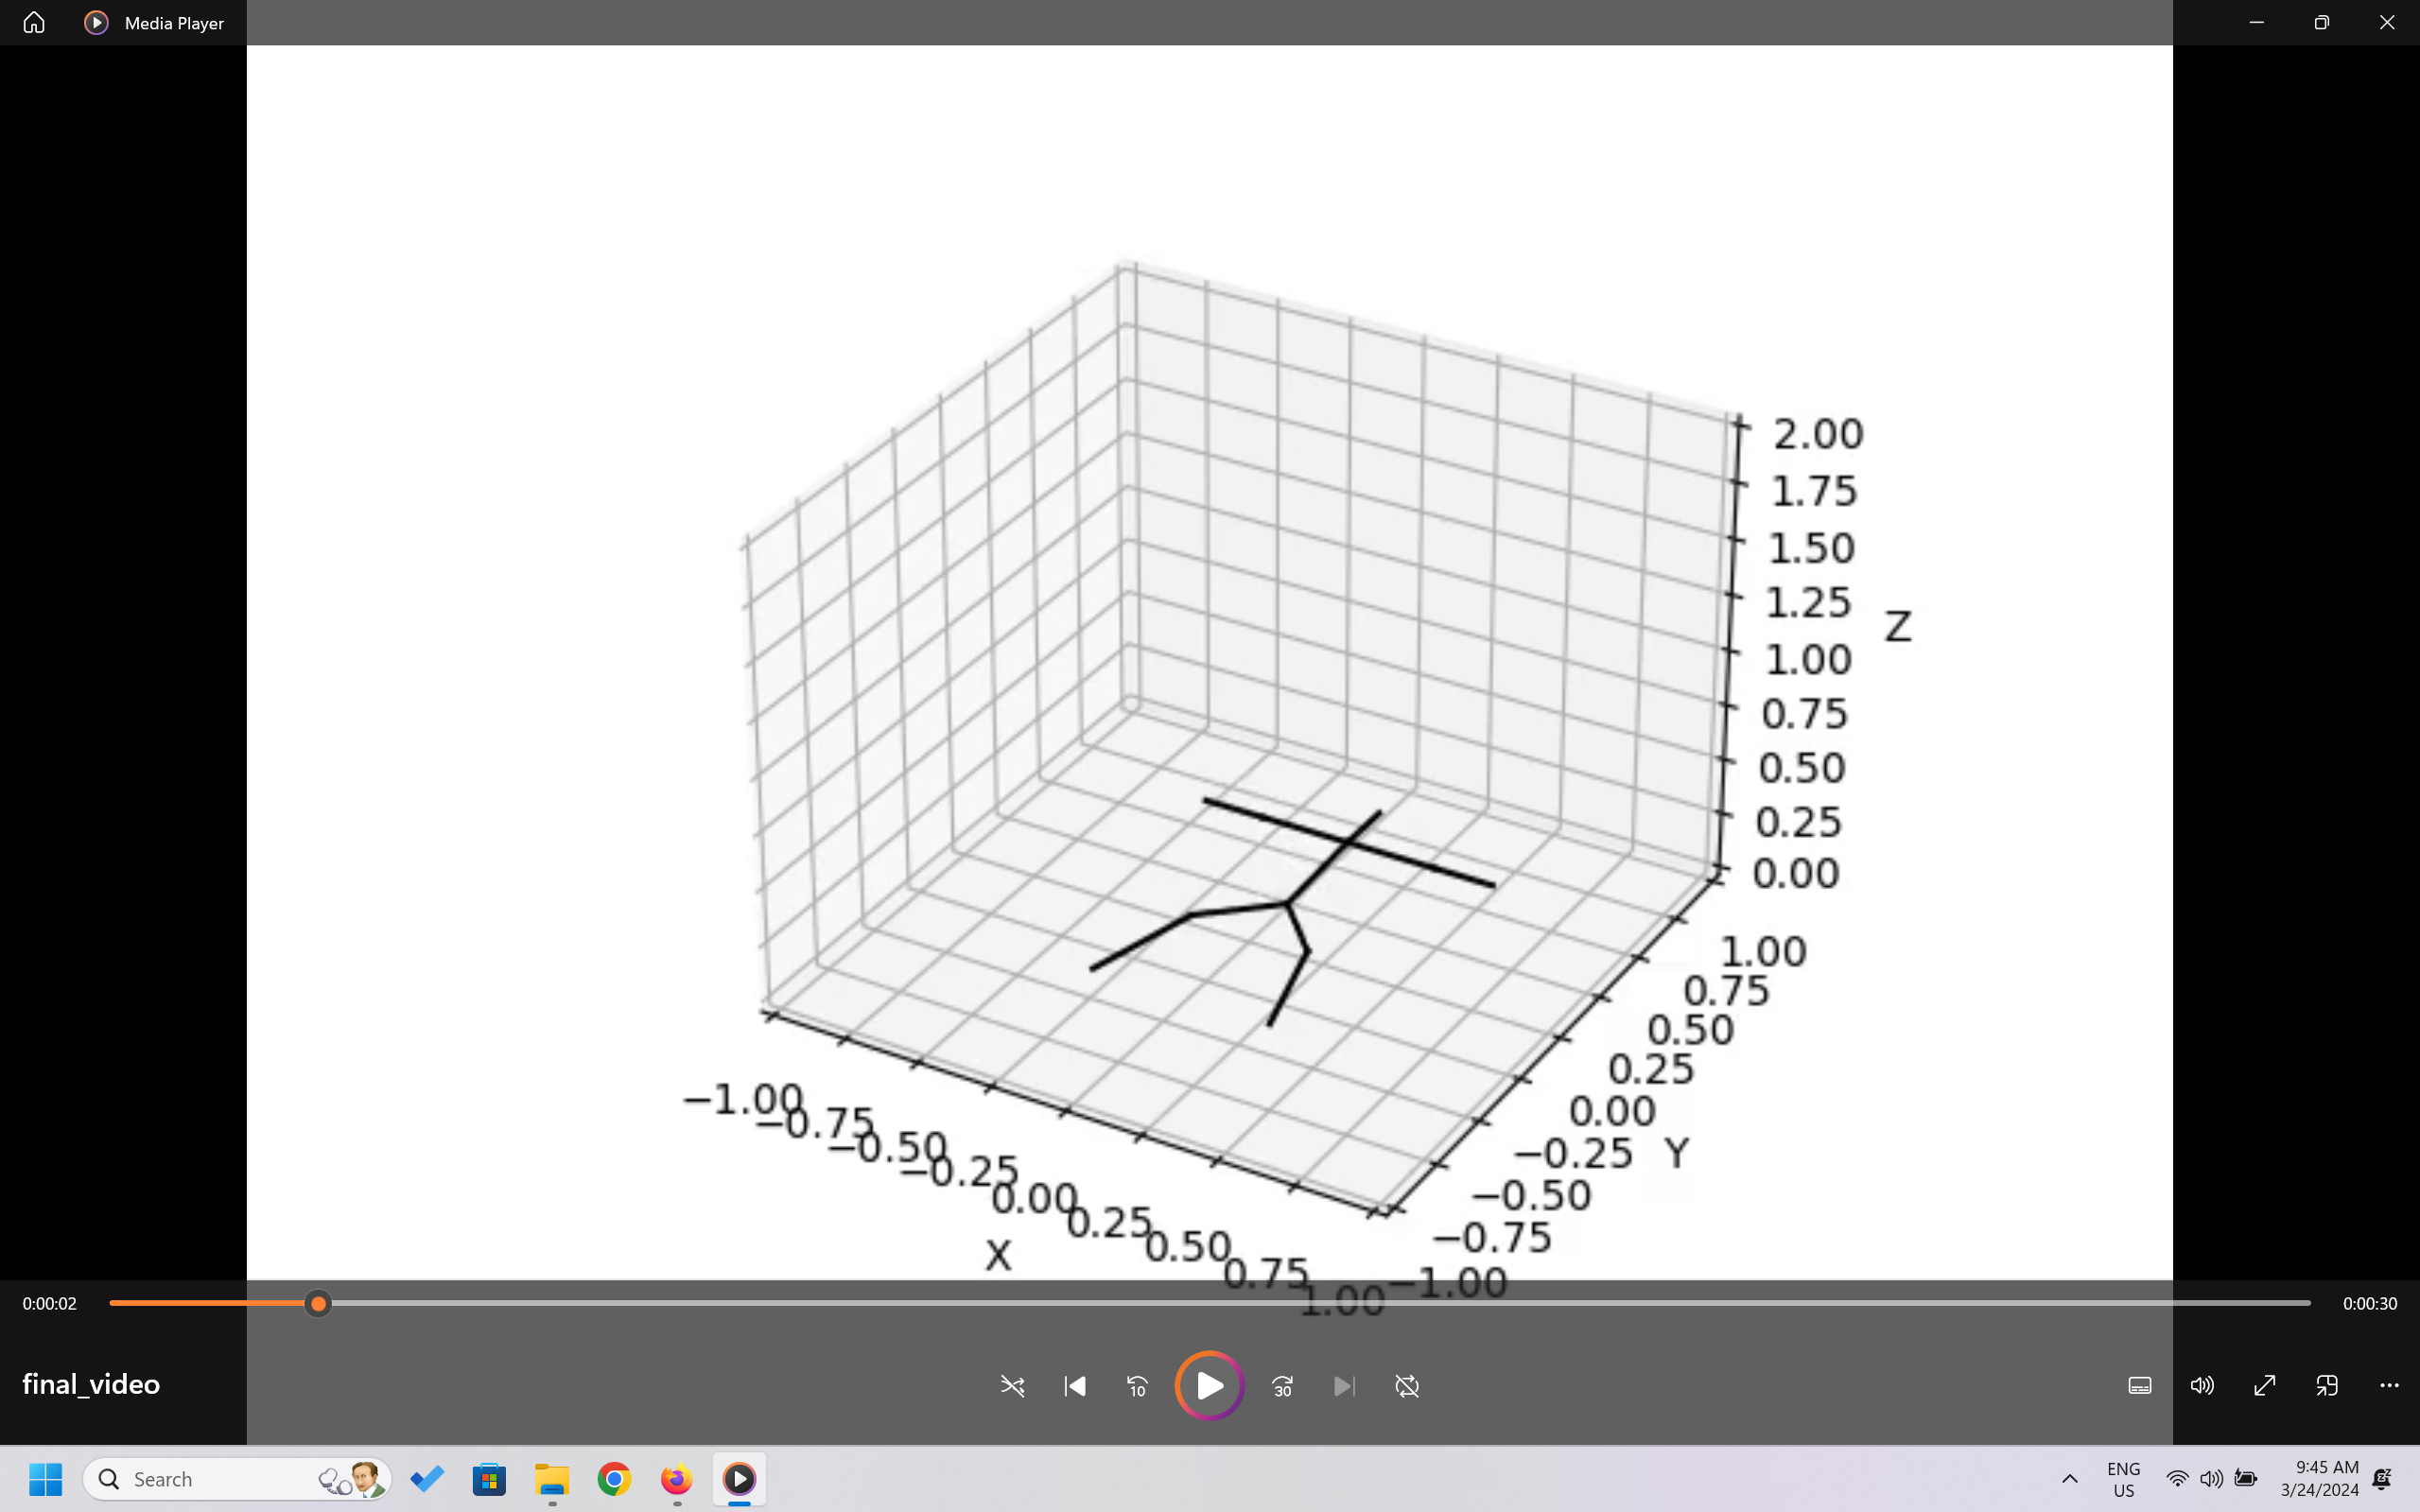Open subtitles and captions options
Viewport: 2420px width, 1512px height.
[x=2140, y=1386]
